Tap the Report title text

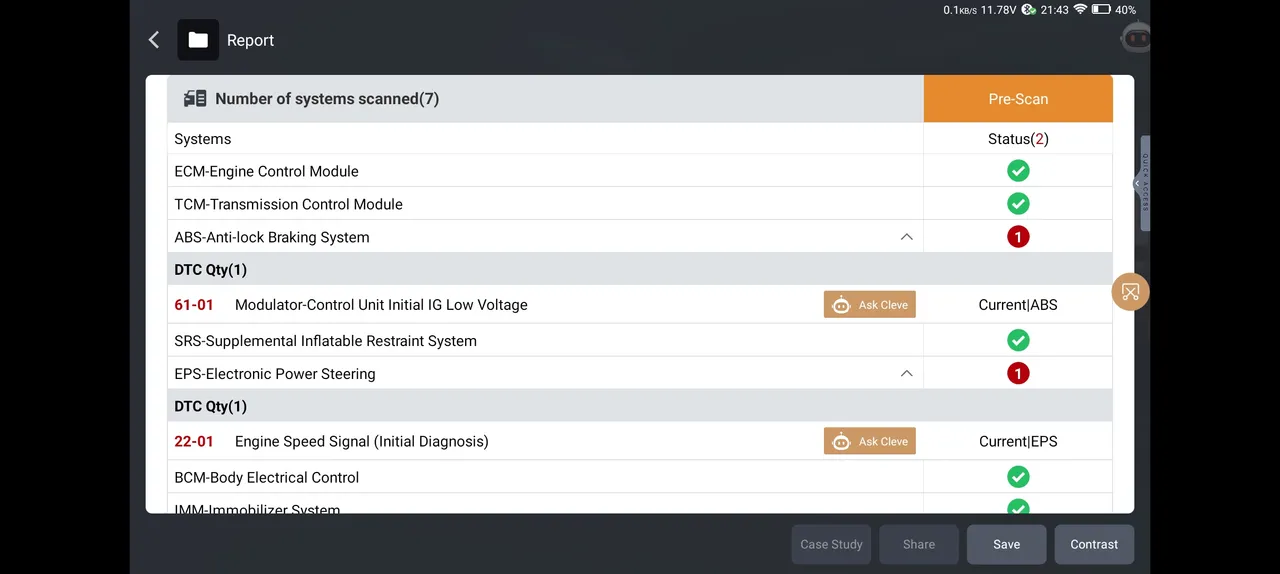250,40
